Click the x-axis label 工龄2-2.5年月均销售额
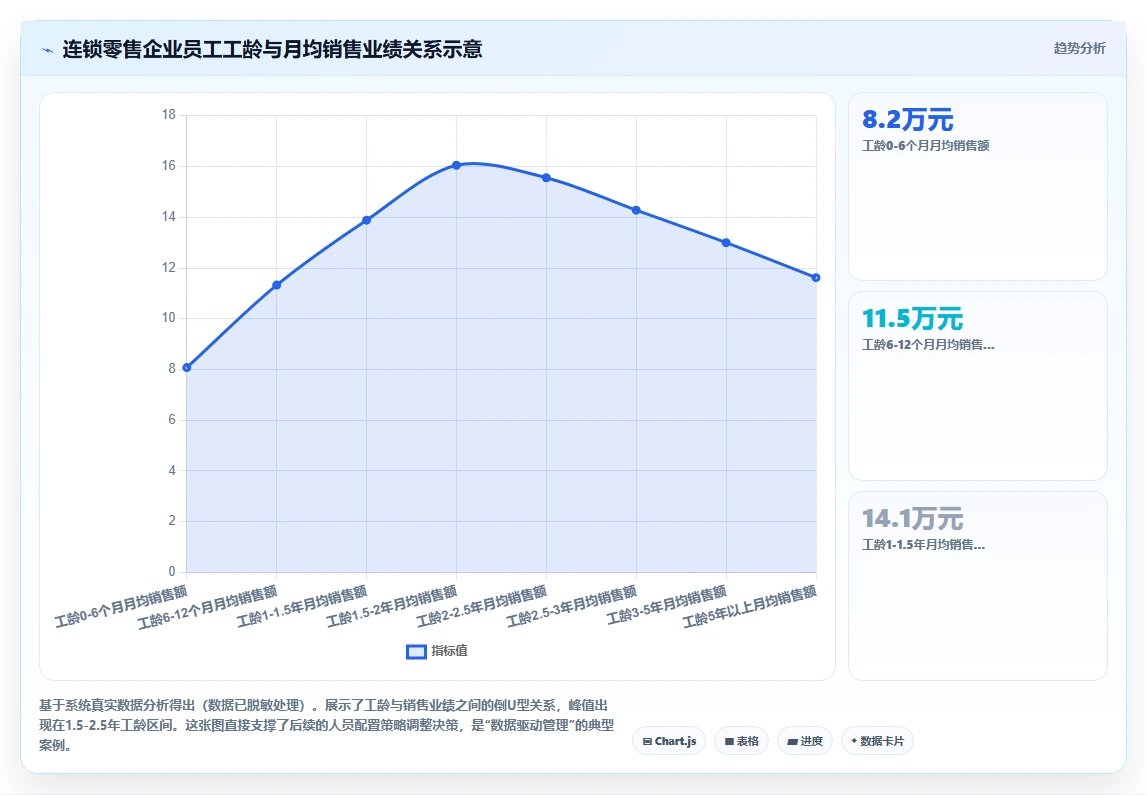This screenshot has width=1147, height=795. coord(482,606)
